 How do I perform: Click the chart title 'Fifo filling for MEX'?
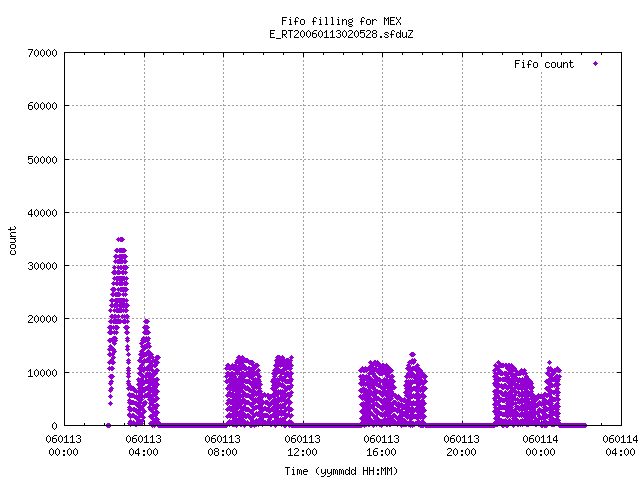(341, 21)
